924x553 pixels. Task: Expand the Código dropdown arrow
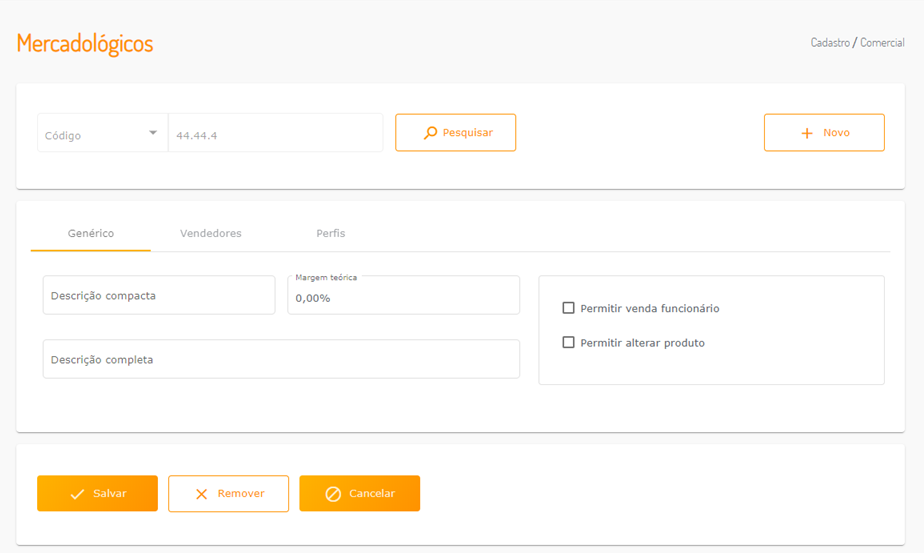[153, 133]
